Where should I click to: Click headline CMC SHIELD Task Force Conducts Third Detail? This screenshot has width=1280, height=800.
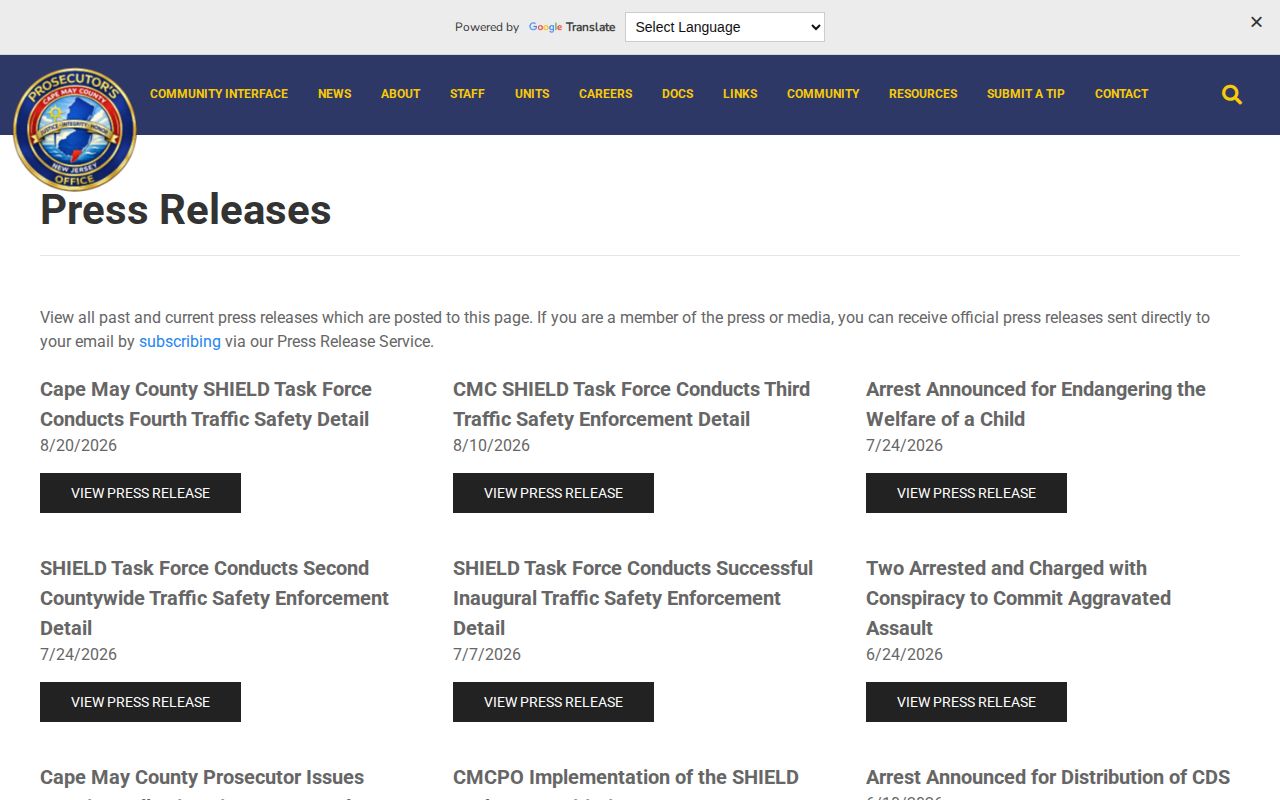point(631,404)
